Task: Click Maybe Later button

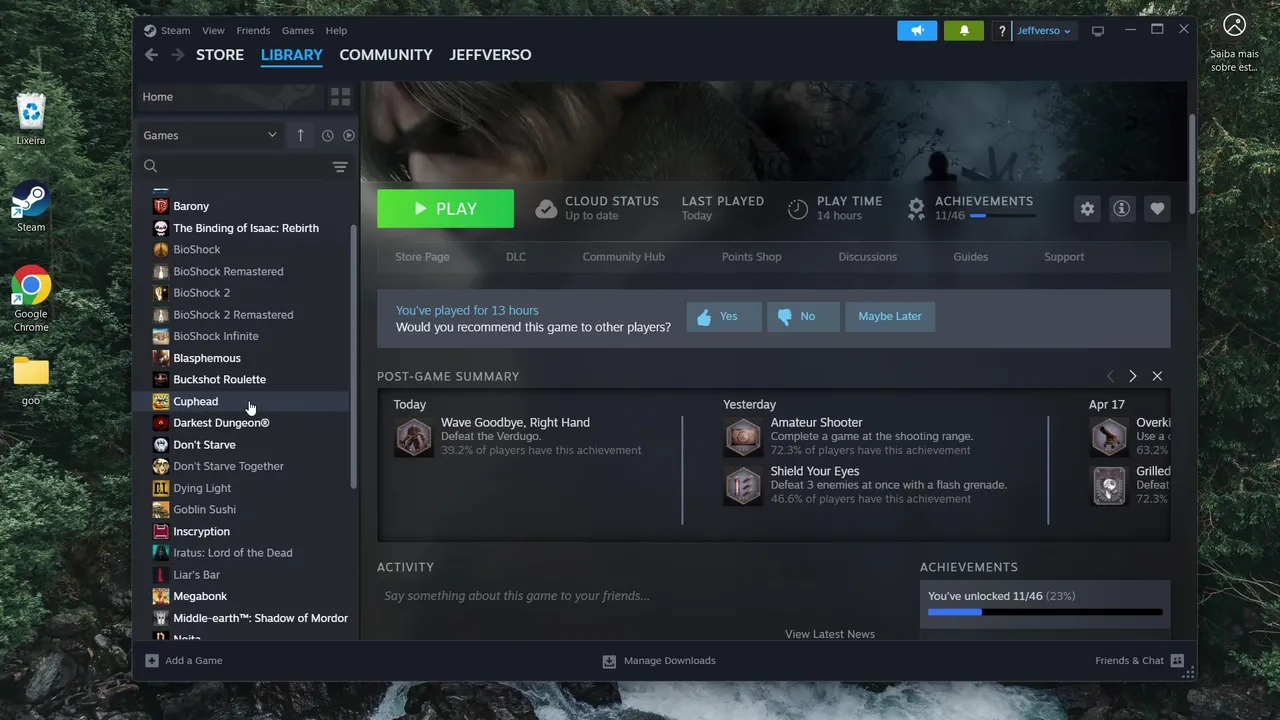Action: [890, 316]
